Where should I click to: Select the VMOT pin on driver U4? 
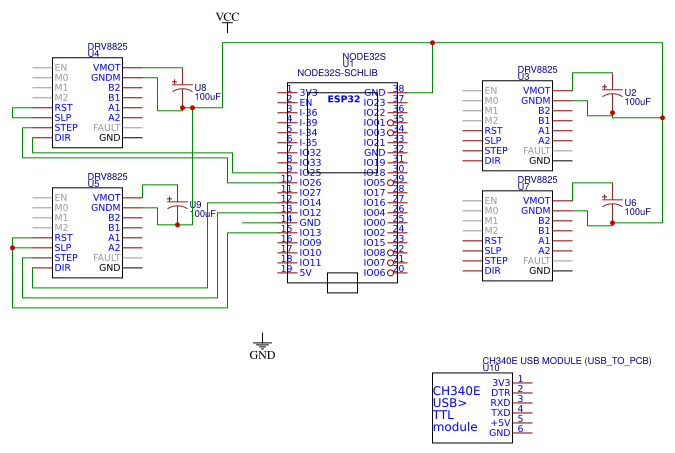pos(106,68)
